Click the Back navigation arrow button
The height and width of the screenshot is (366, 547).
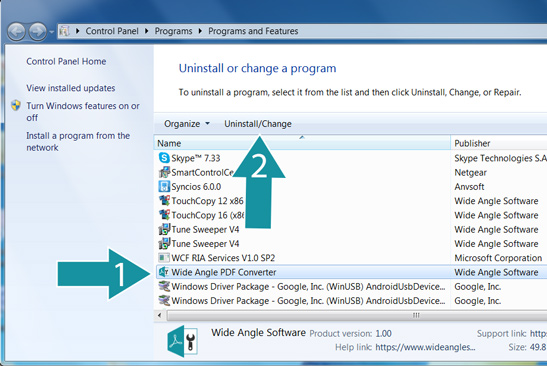coord(16,32)
